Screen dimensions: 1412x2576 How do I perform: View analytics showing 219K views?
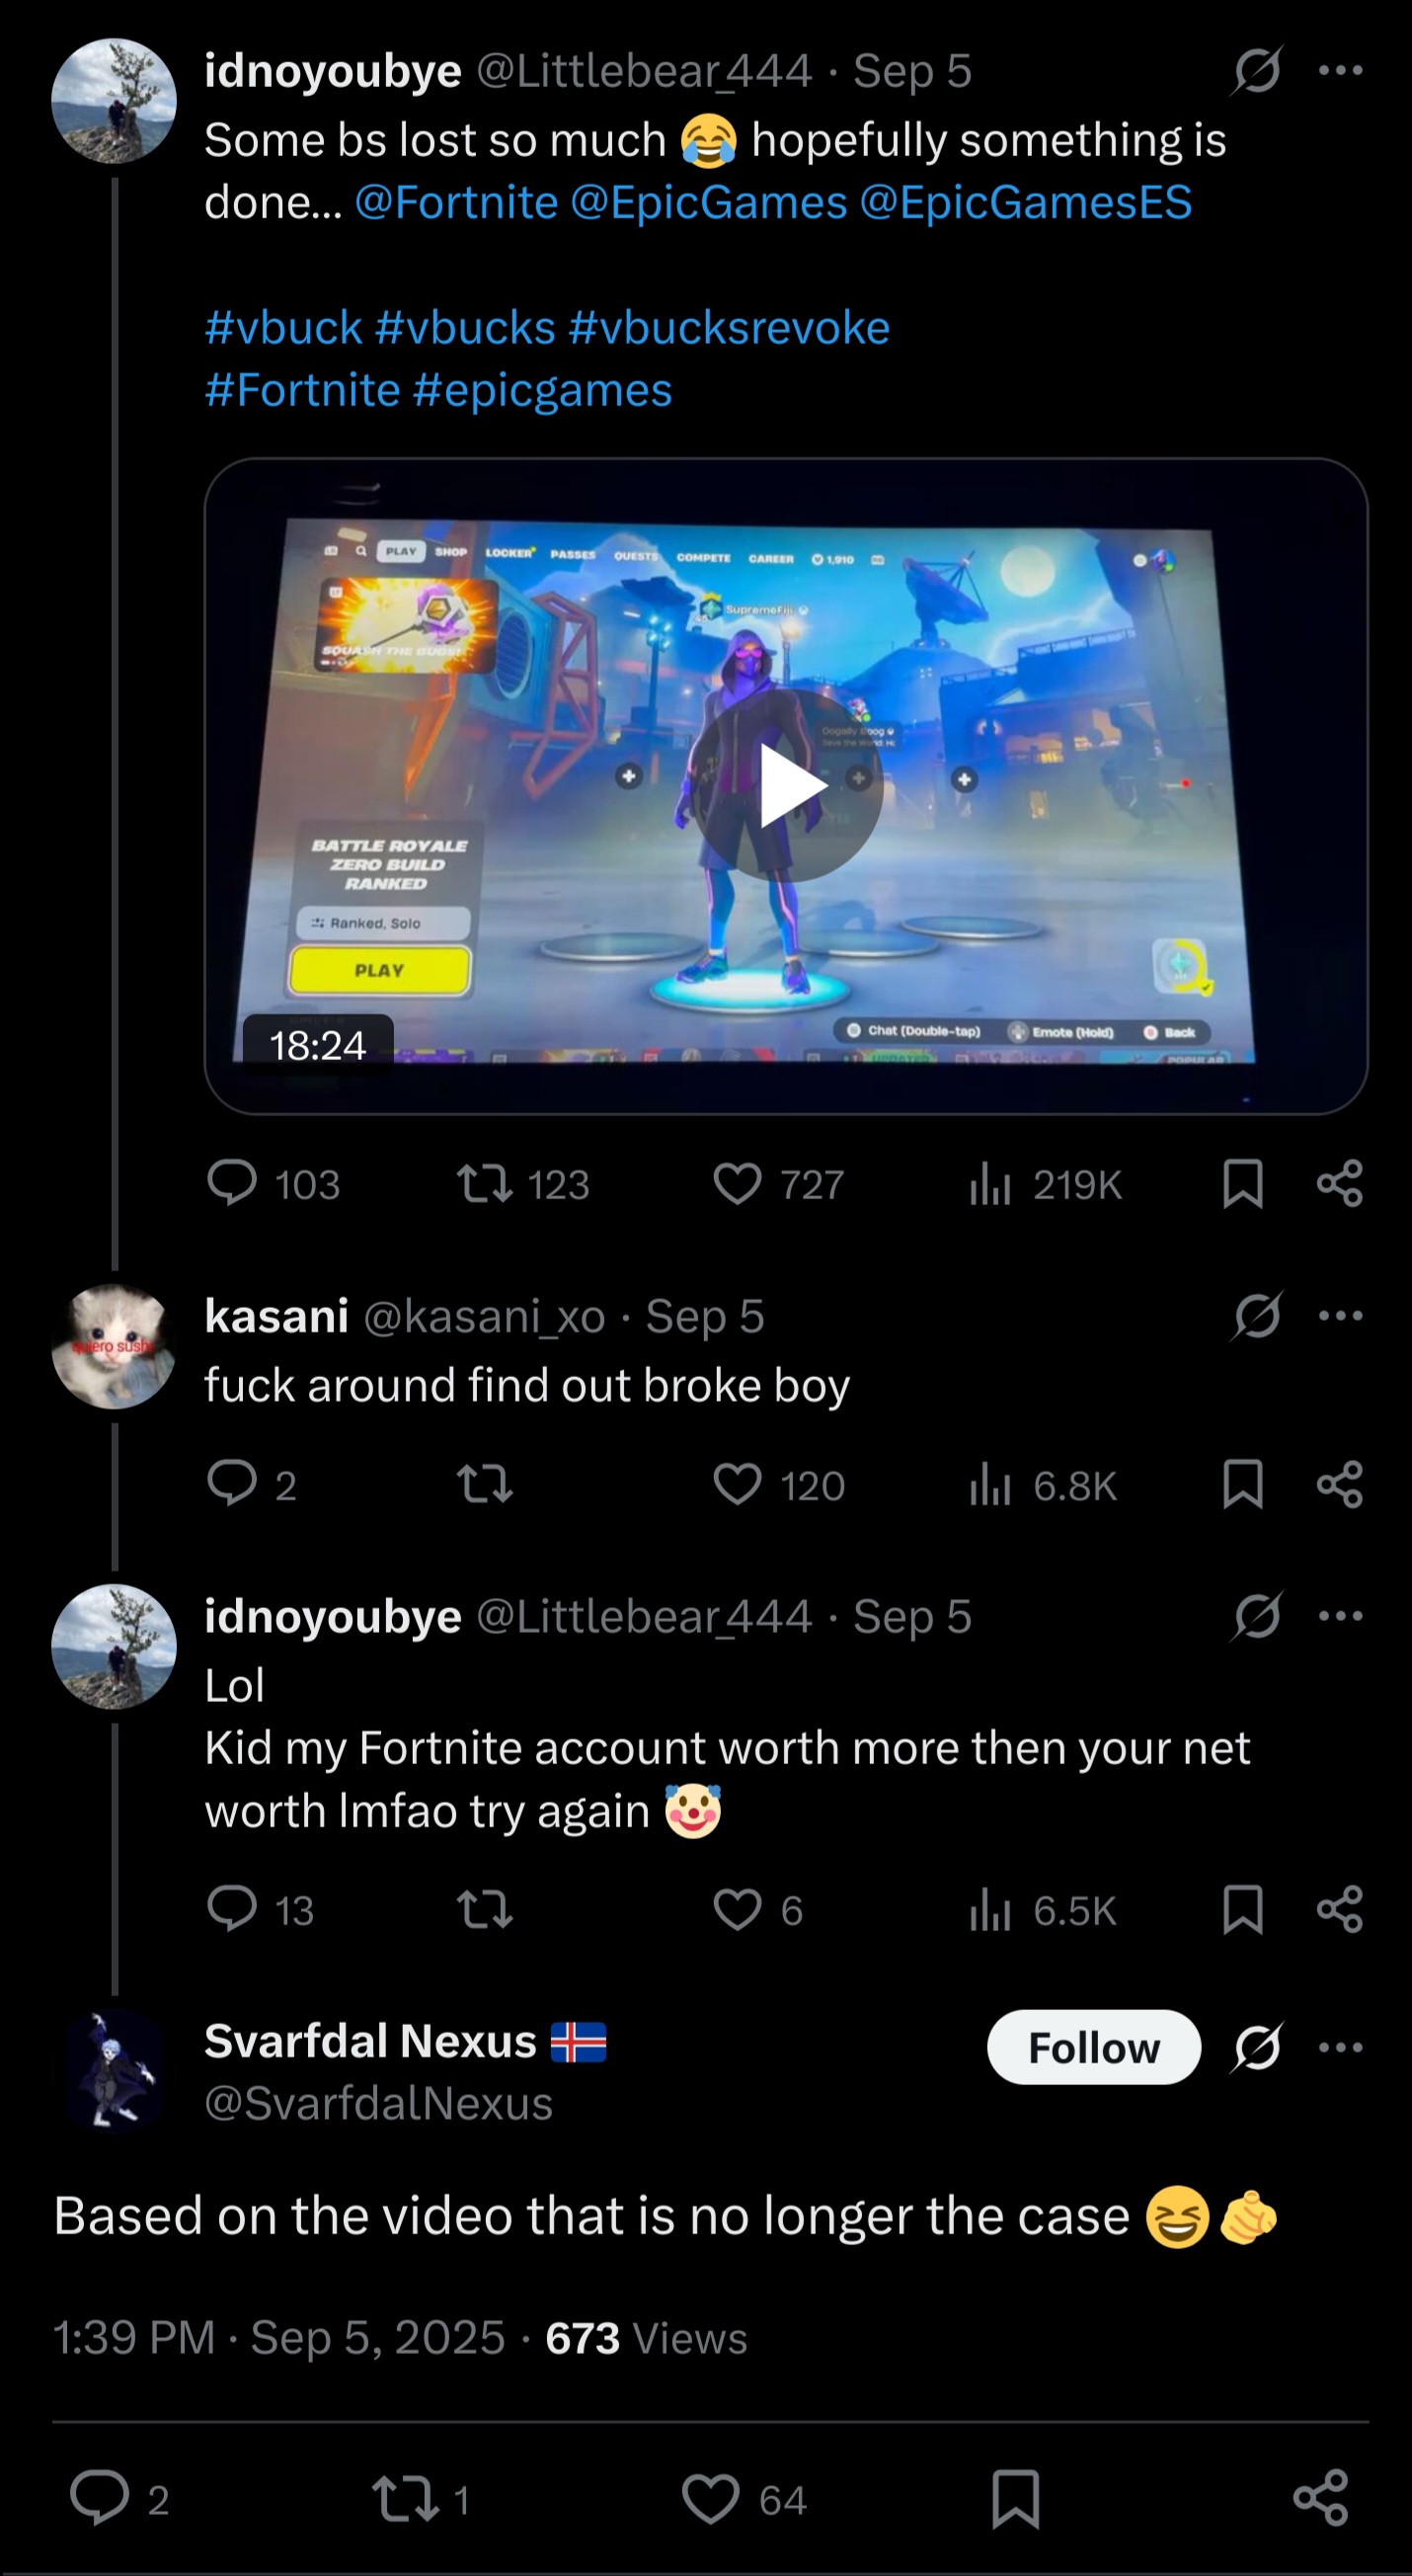tap(1044, 1184)
